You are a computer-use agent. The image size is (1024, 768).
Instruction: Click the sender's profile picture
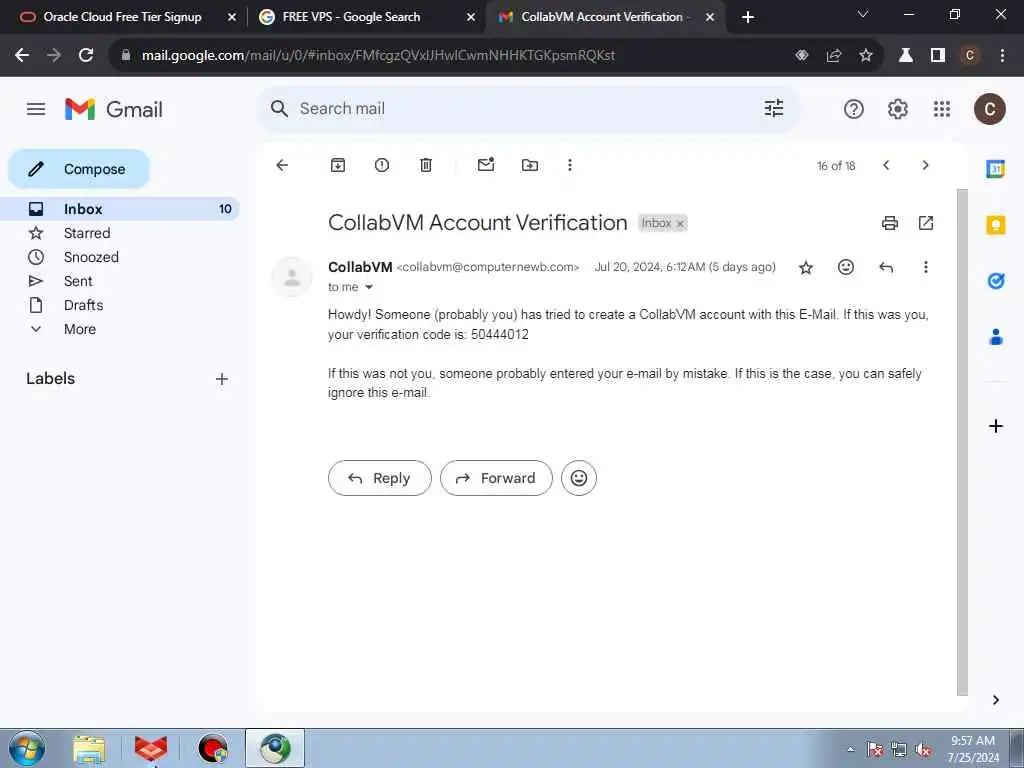pyautogui.click(x=292, y=277)
